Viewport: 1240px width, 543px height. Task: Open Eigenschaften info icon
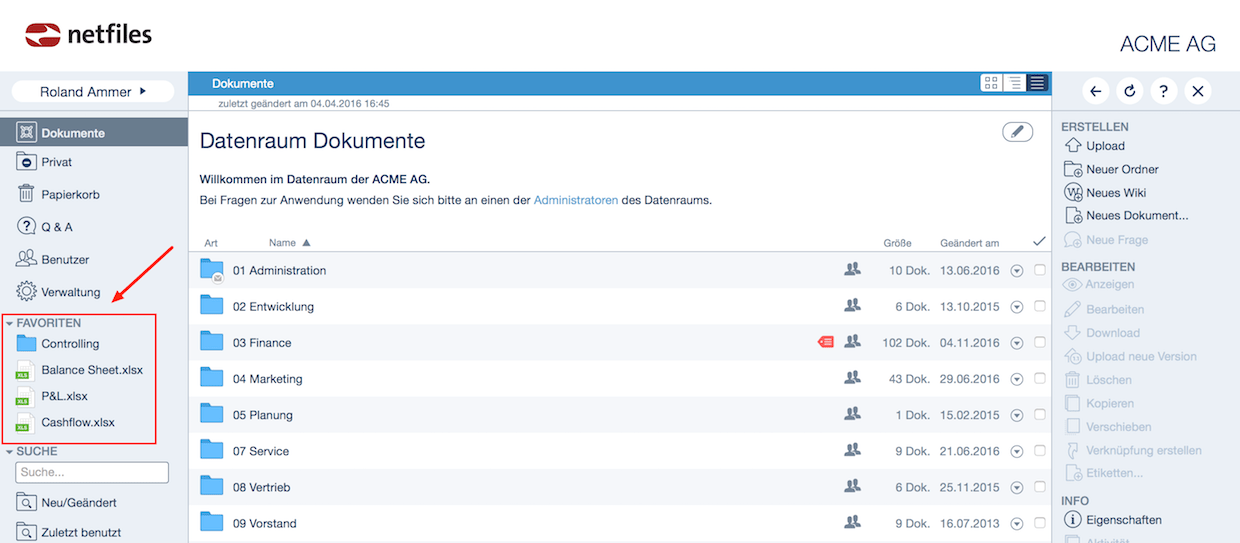click(1072, 520)
